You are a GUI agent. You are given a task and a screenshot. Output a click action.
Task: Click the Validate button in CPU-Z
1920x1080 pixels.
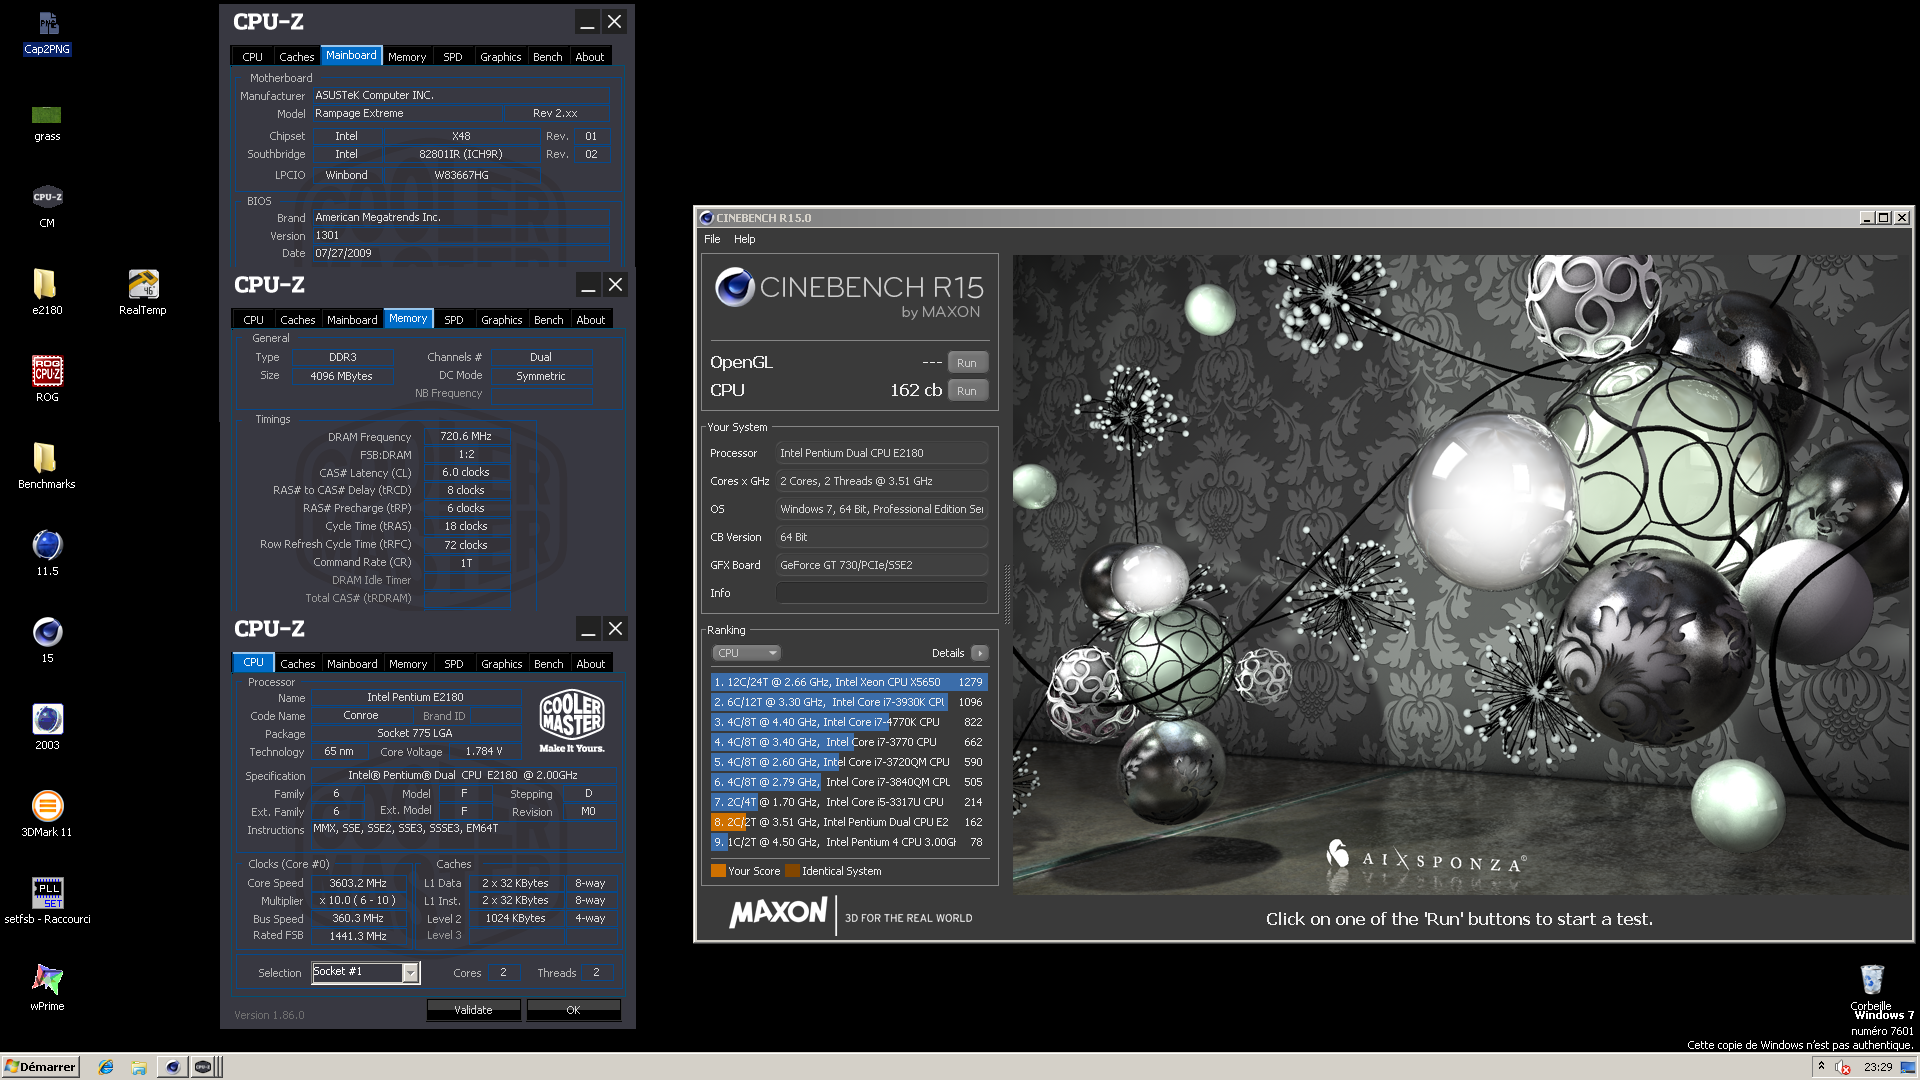[x=473, y=1010]
